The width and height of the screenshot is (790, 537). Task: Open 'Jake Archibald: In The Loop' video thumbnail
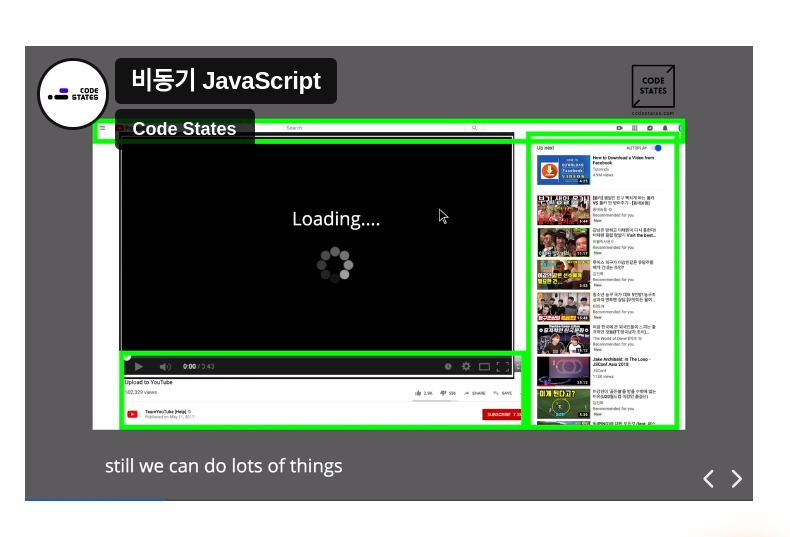tap(563, 371)
